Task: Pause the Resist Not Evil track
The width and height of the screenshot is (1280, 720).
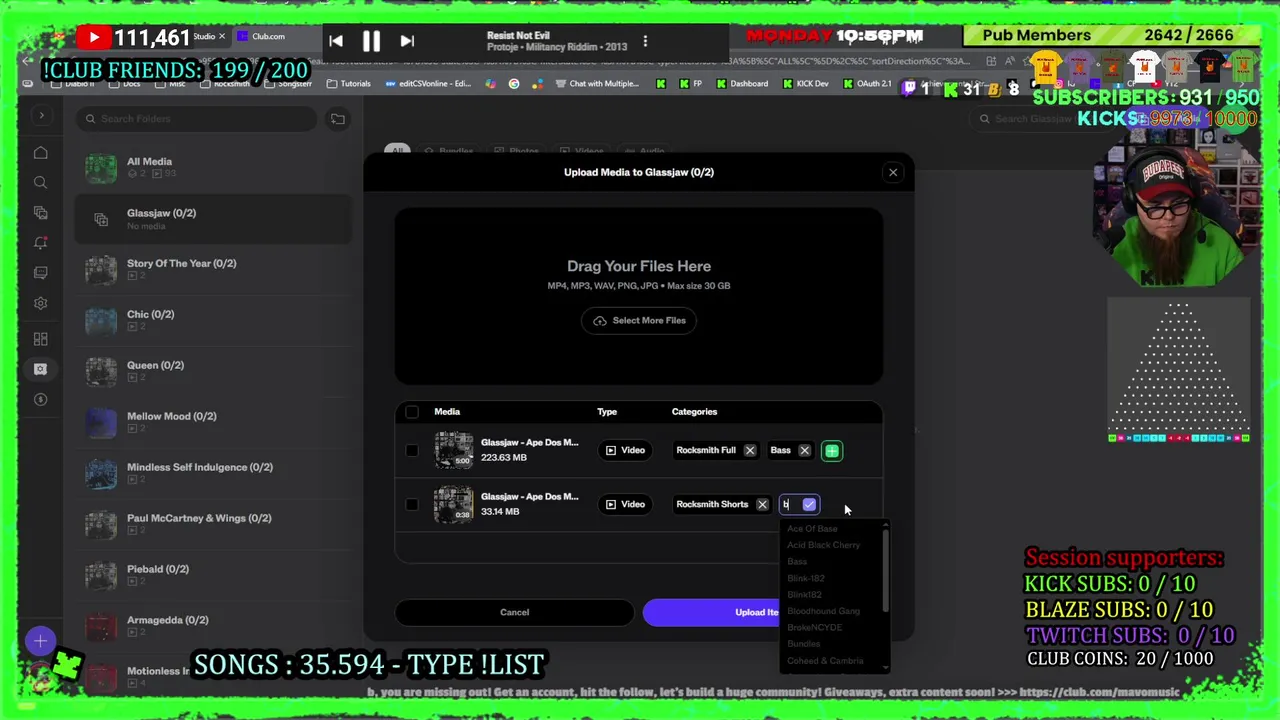Action: (x=371, y=41)
